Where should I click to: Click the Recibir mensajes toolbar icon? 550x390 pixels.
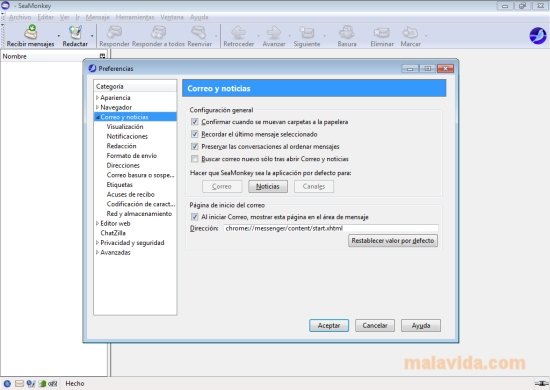coord(31,32)
